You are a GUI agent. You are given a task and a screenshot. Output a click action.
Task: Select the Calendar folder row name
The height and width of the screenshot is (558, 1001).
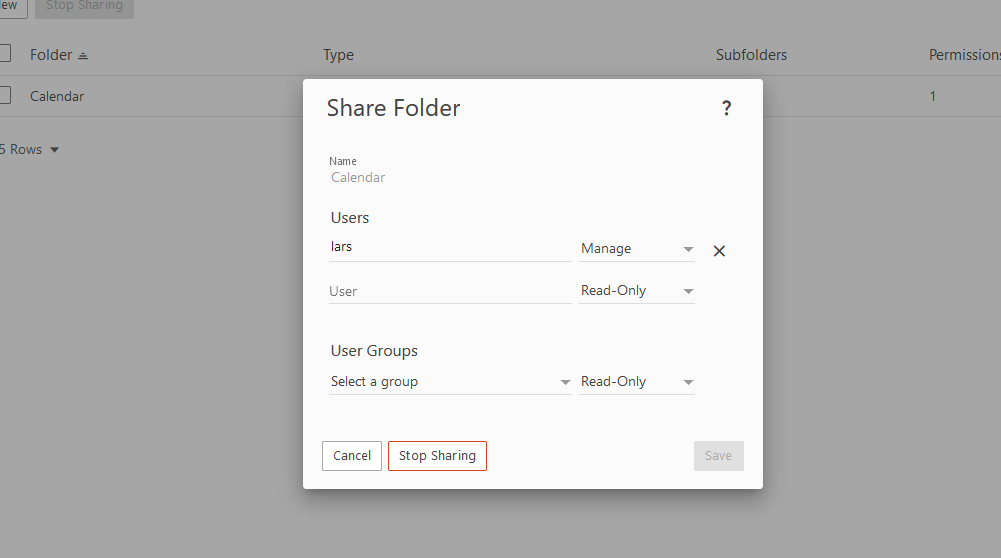click(x=57, y=97)
